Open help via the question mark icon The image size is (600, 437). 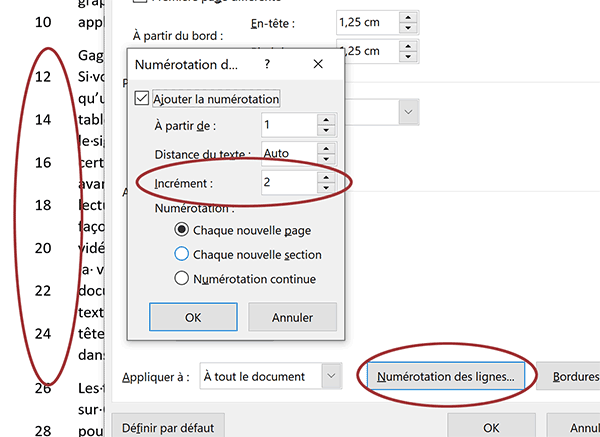tap(267, 64)
